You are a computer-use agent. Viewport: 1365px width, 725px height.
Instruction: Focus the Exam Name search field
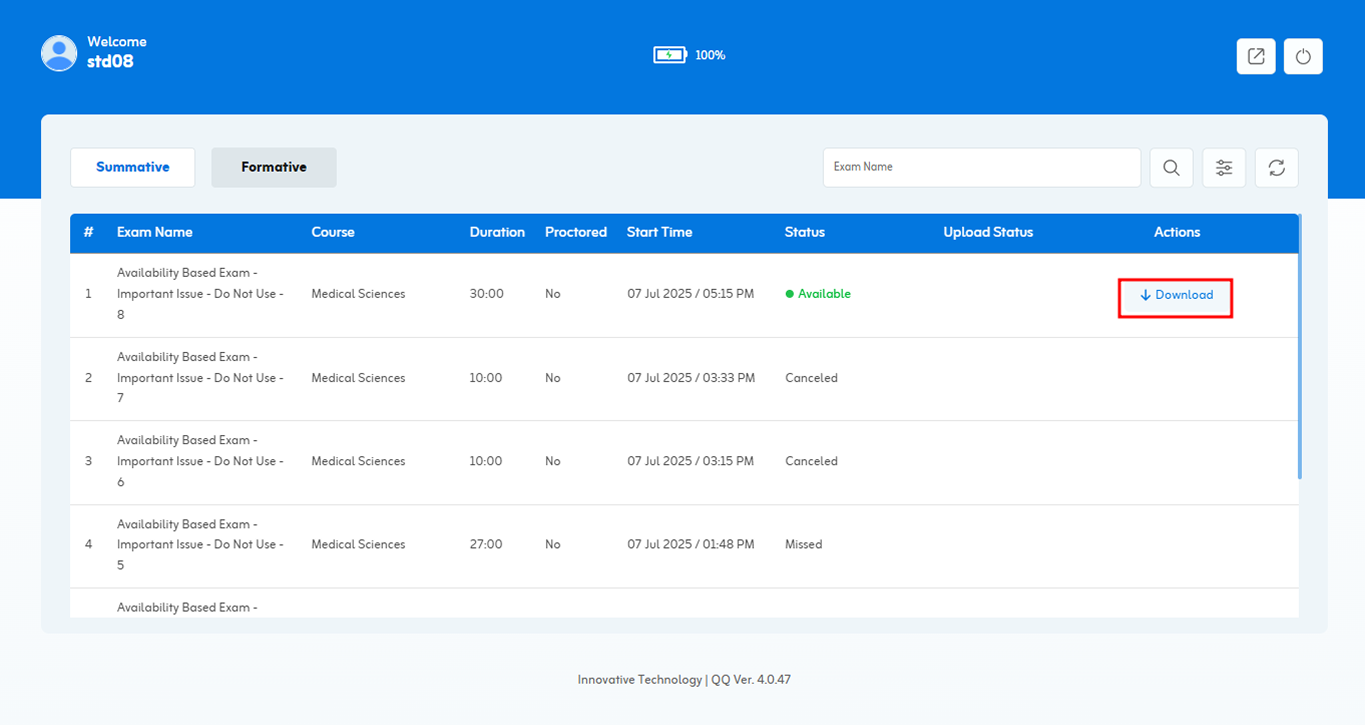click(x=982, y=167)
